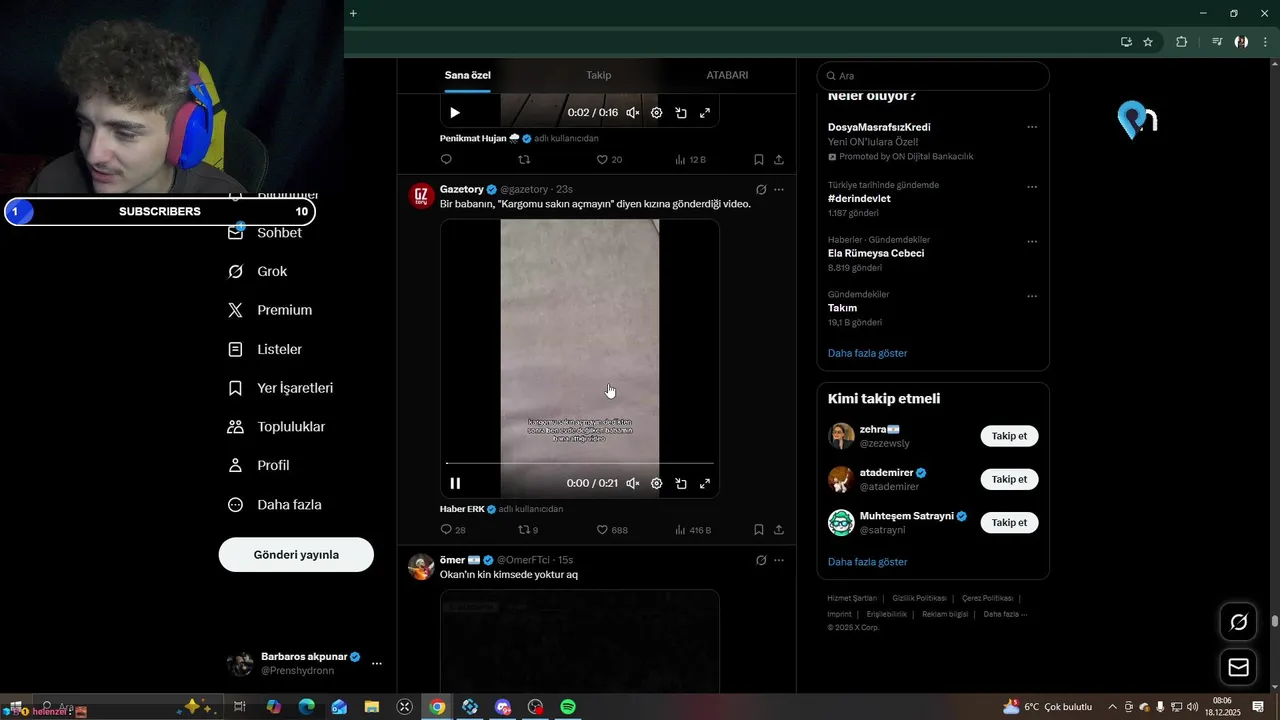The height and width of the screenshot is (720, 1280).
Task: Open Topluluklar in the sidebar
Action: point(278,427)
